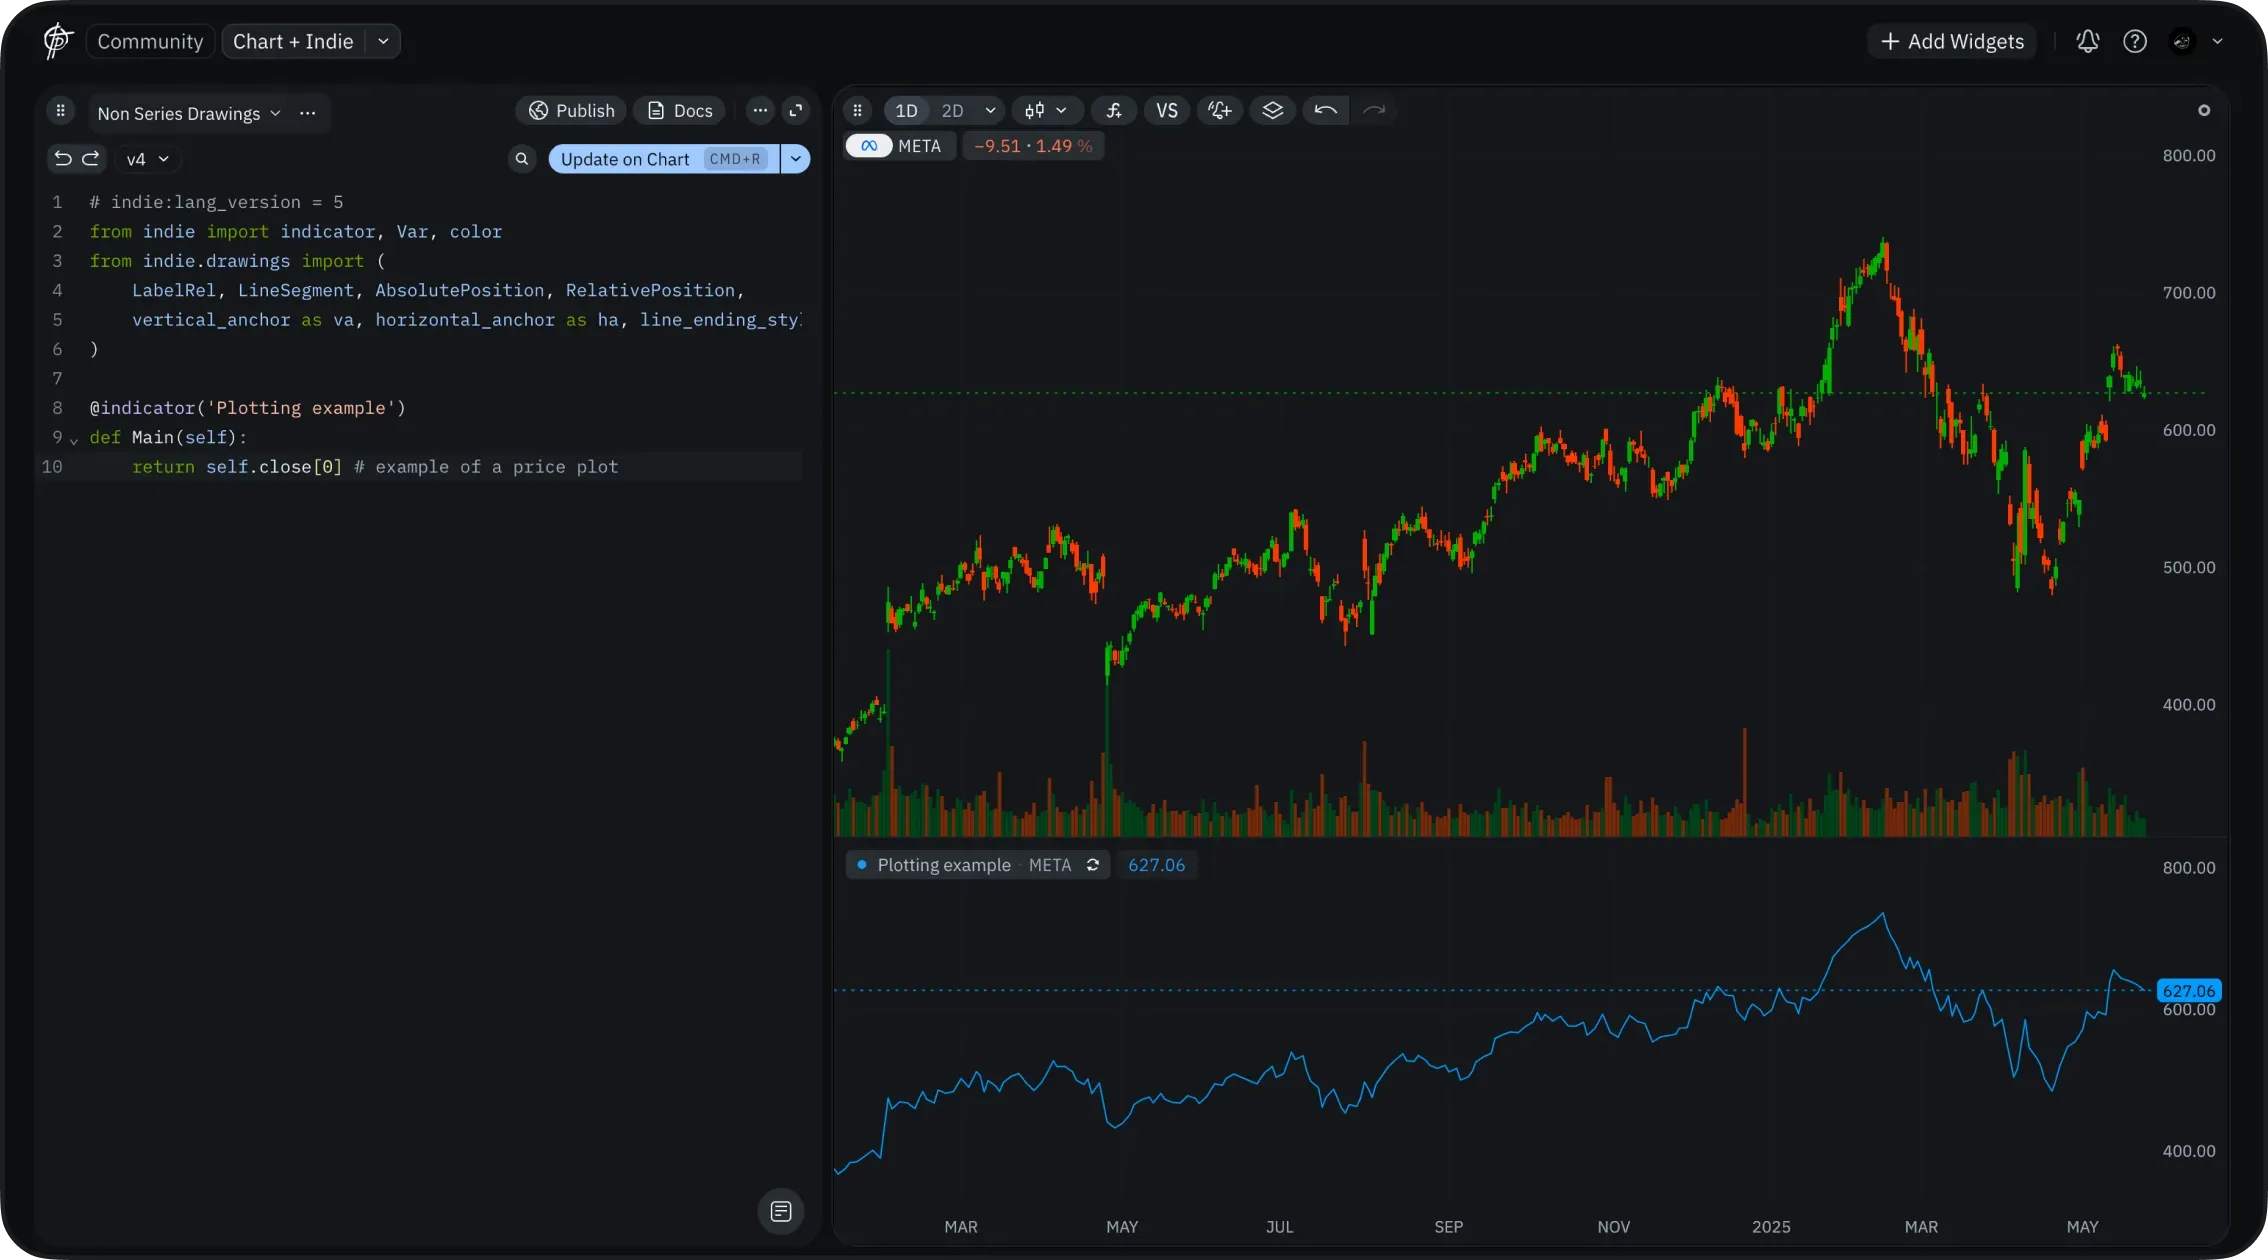This screenshot has width=2268, height=1260.
Task: Open the timeframe dropdown chevron
Action: (990, 111)
